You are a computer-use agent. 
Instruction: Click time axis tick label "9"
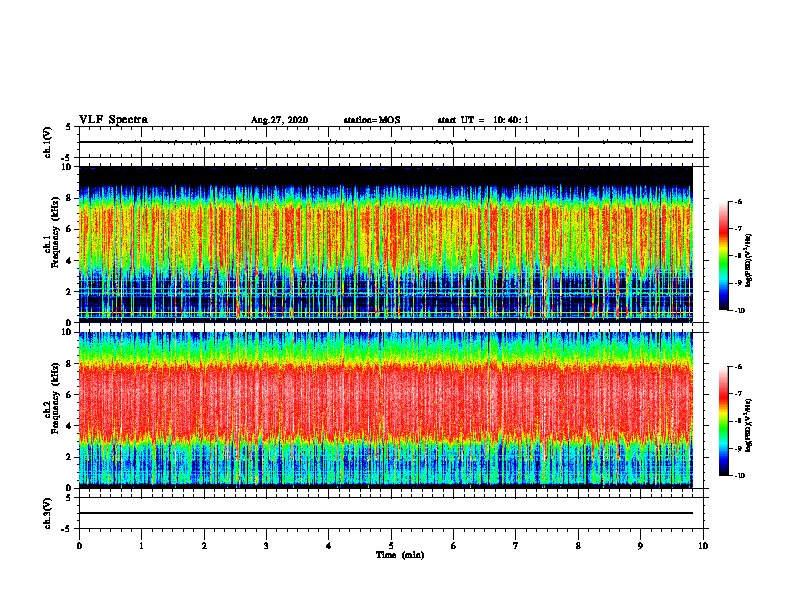click(640, 546)
